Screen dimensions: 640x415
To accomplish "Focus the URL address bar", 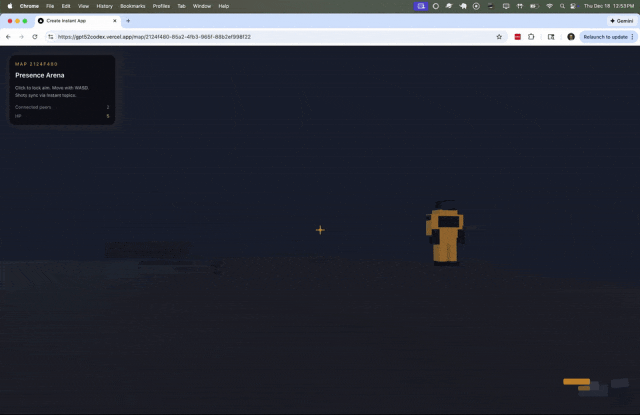I will pyautogui.click(x=269, y=37).
